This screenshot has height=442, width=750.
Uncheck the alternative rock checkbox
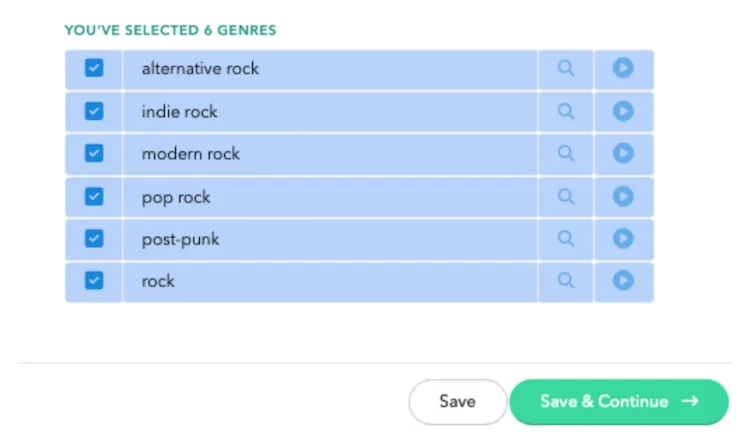(94, 69)
